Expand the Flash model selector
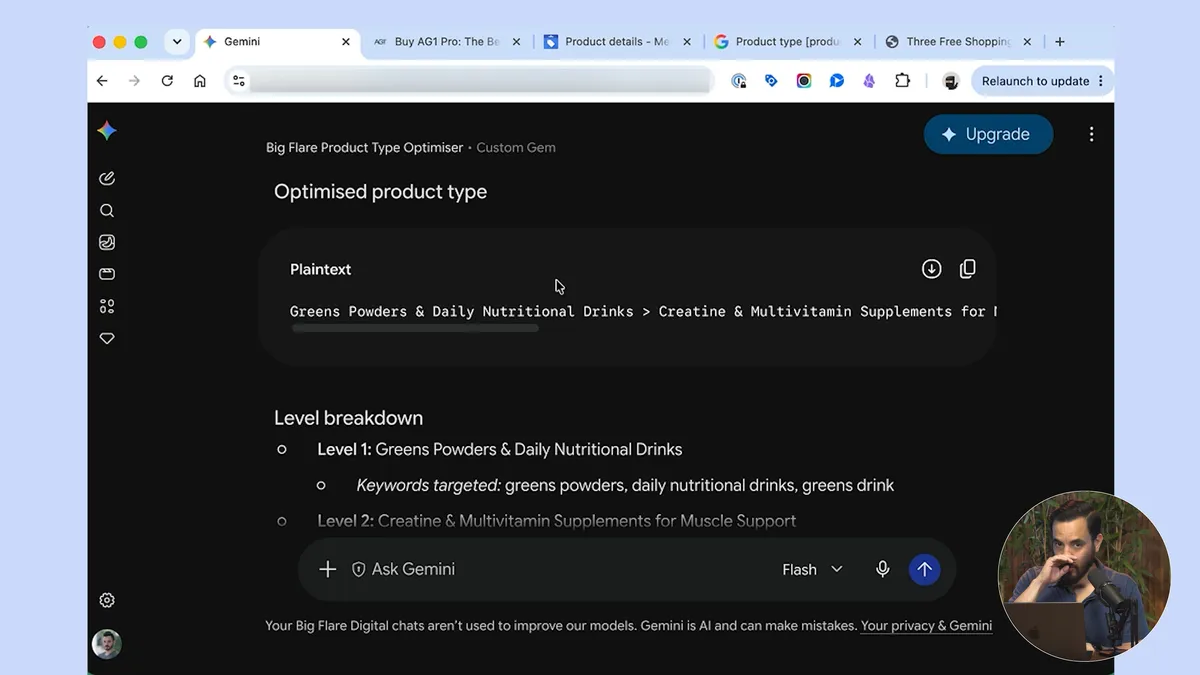Image resolution: width=1200 pixels, height=675 pixels. [x=812, y=569]
